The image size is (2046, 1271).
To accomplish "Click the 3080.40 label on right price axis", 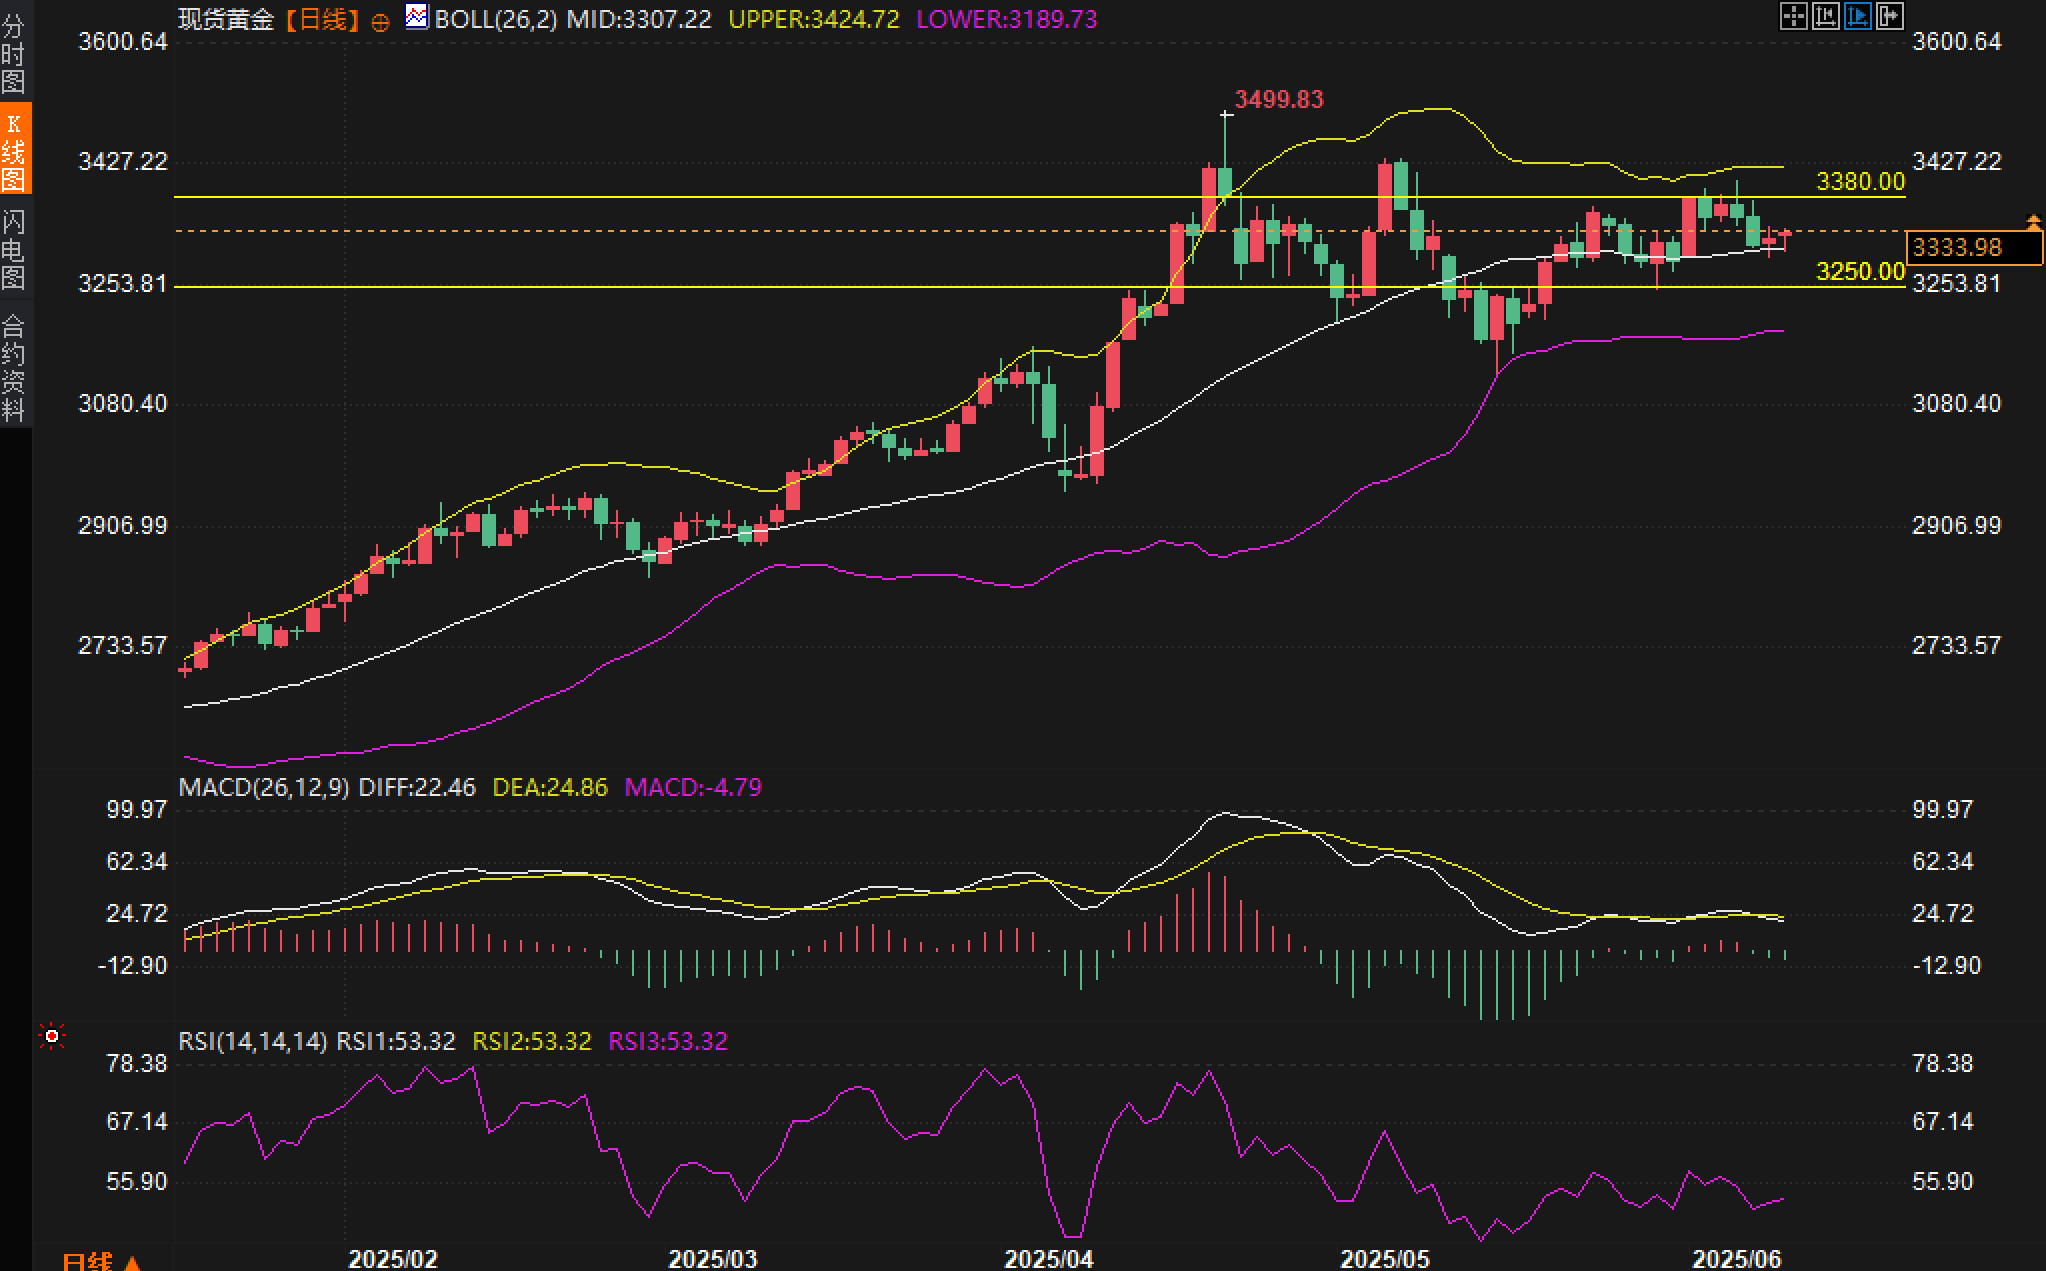I will 1957,404.
